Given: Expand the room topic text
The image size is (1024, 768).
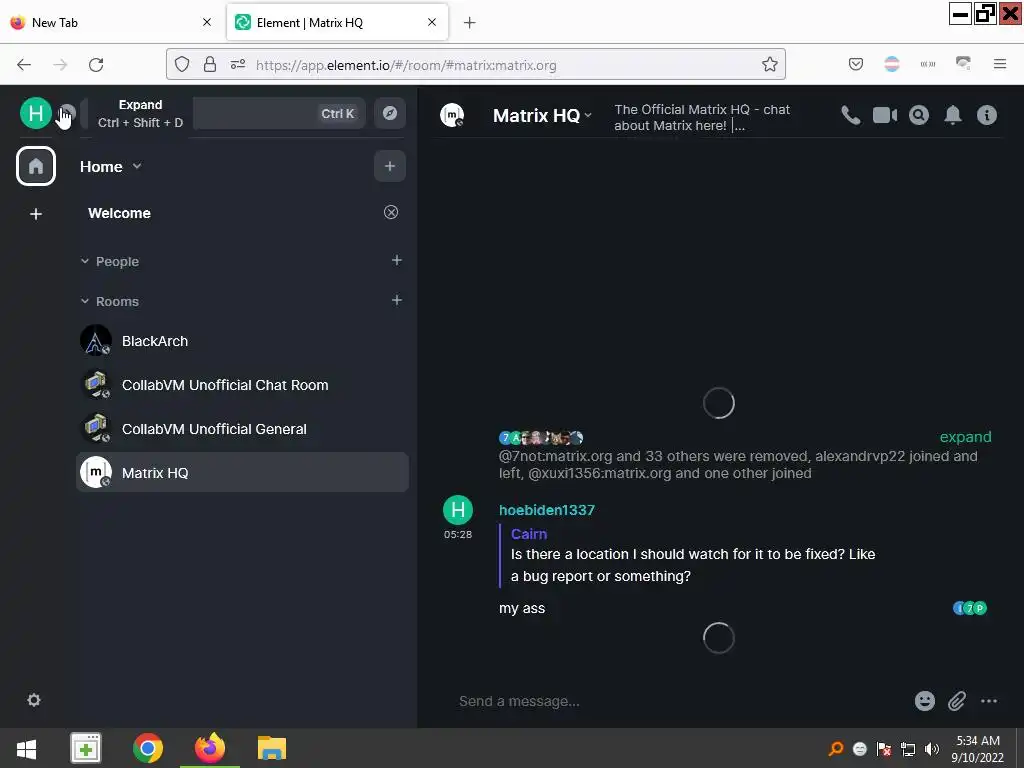Looking at the screenshot, I should click(x=702, y=118).
